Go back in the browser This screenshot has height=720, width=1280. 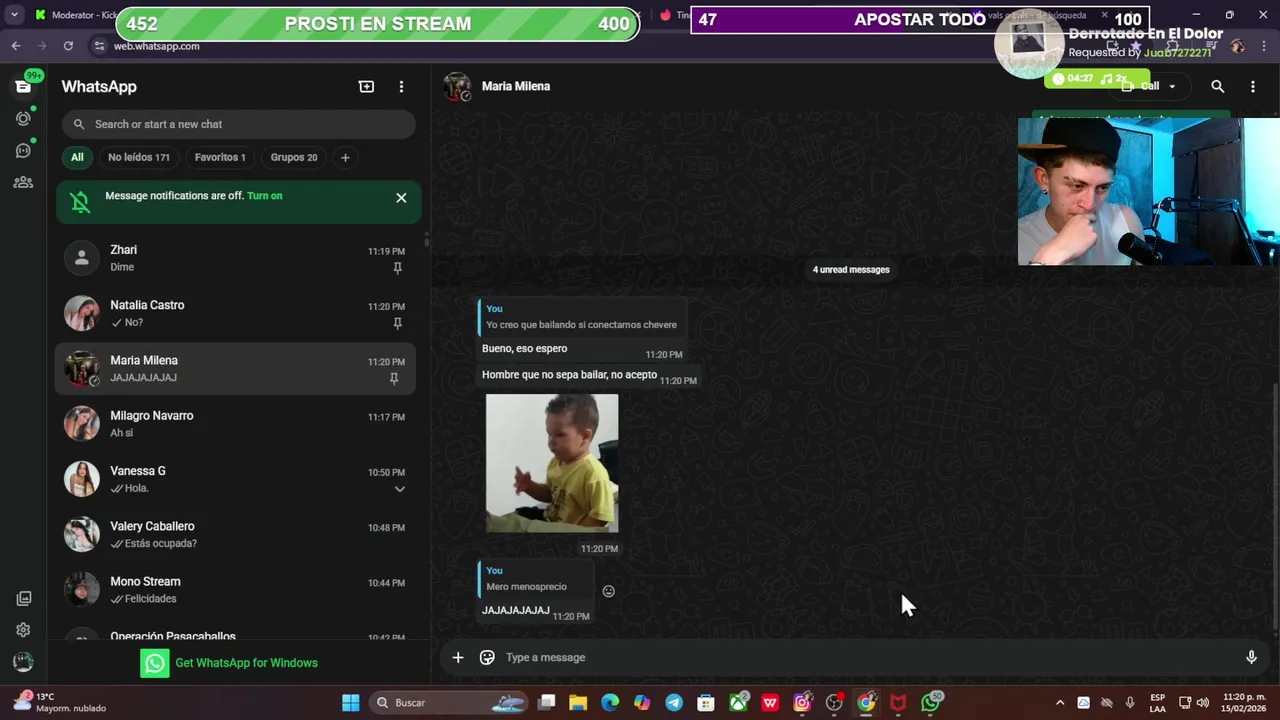[15, 46]
